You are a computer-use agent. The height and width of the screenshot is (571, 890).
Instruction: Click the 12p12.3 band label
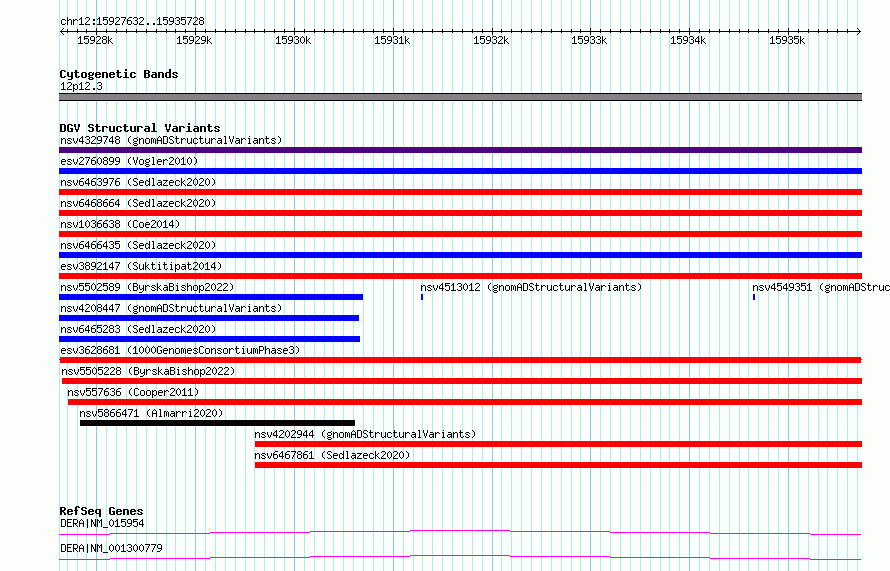pos(81,86)
